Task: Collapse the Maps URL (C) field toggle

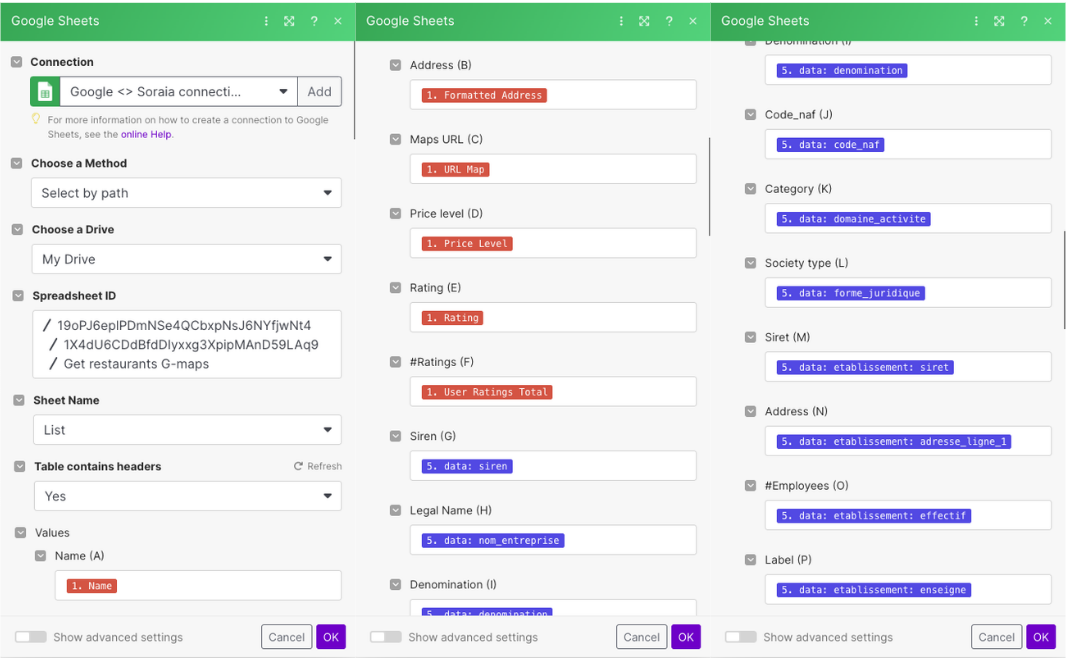Action: click(396, 139)
